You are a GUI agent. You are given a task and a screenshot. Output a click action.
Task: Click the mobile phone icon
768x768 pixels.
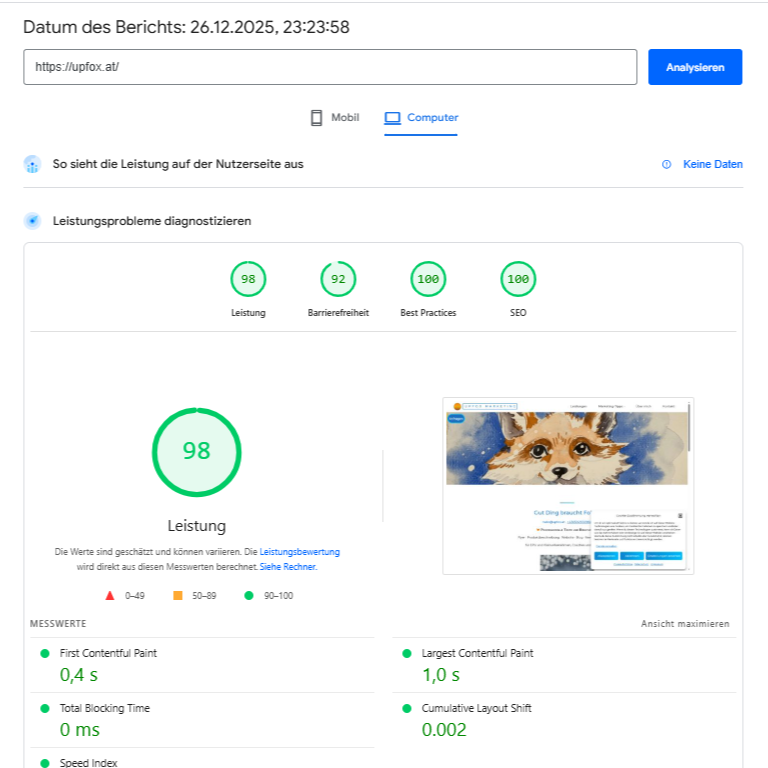tap(317, 118)
